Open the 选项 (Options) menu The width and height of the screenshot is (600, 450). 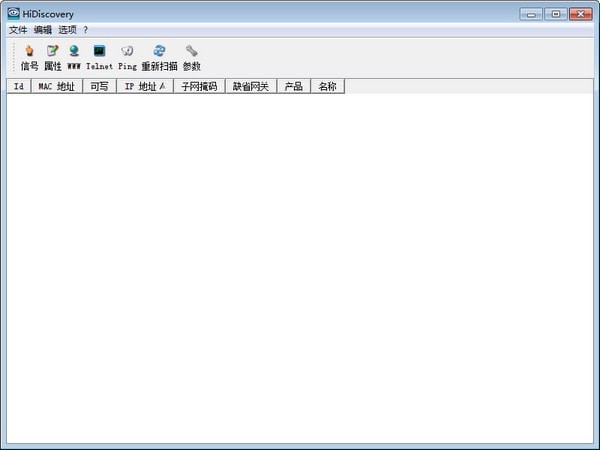point(67,30)
